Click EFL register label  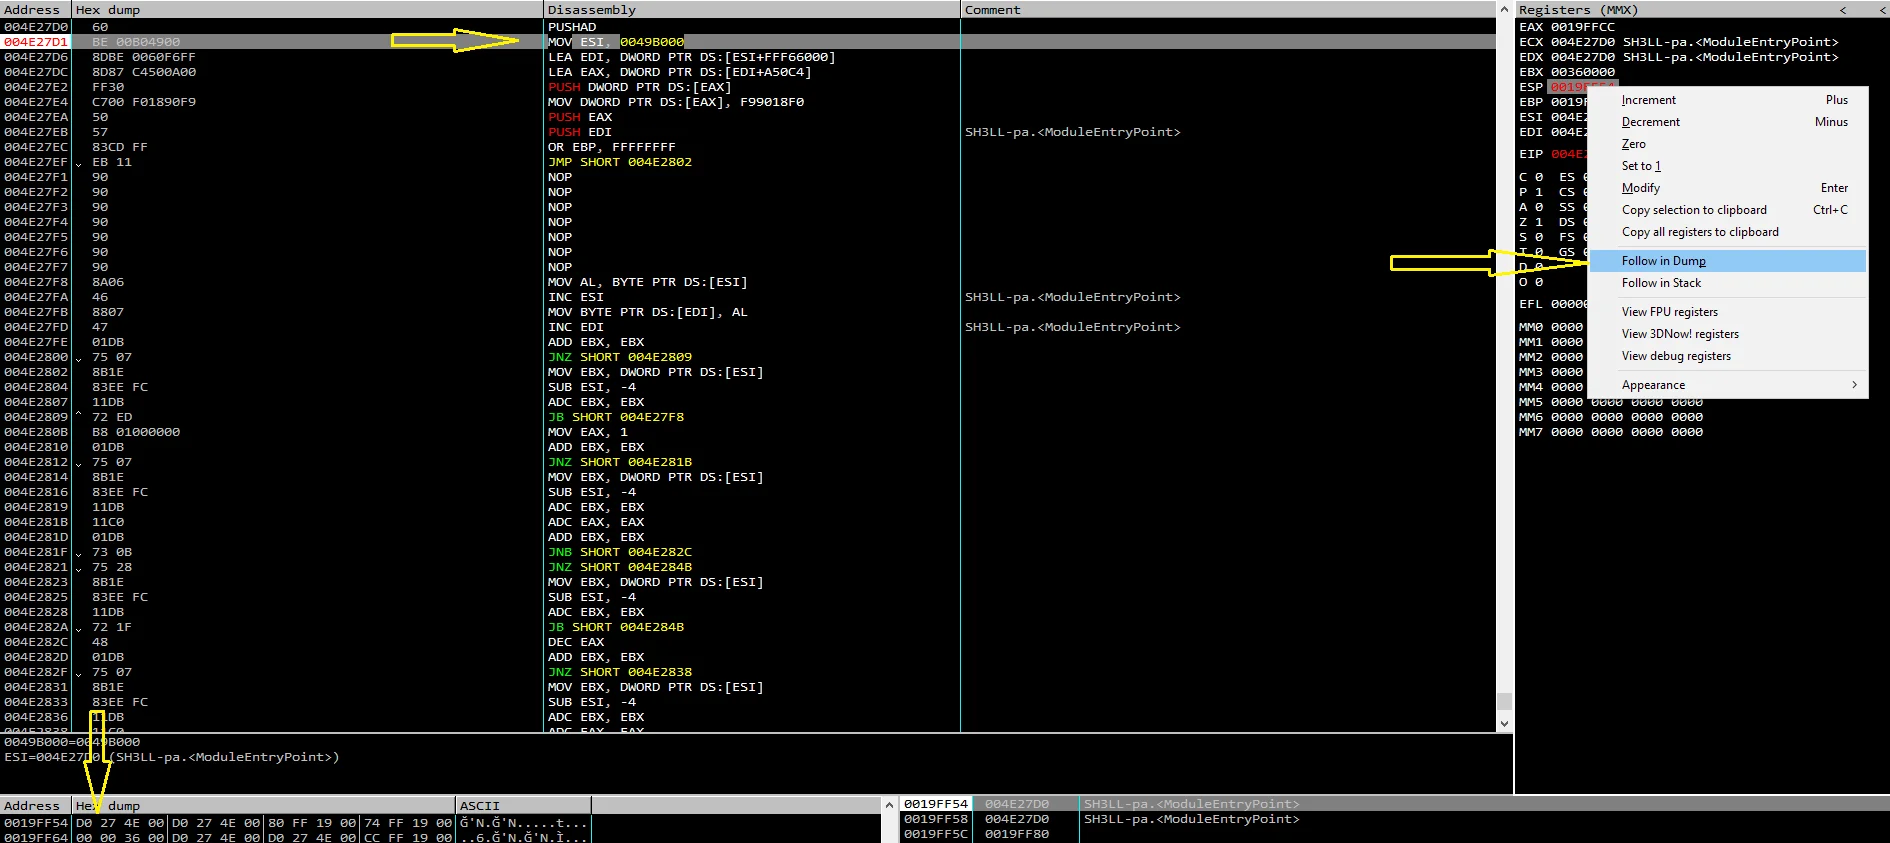(1531, 304)
